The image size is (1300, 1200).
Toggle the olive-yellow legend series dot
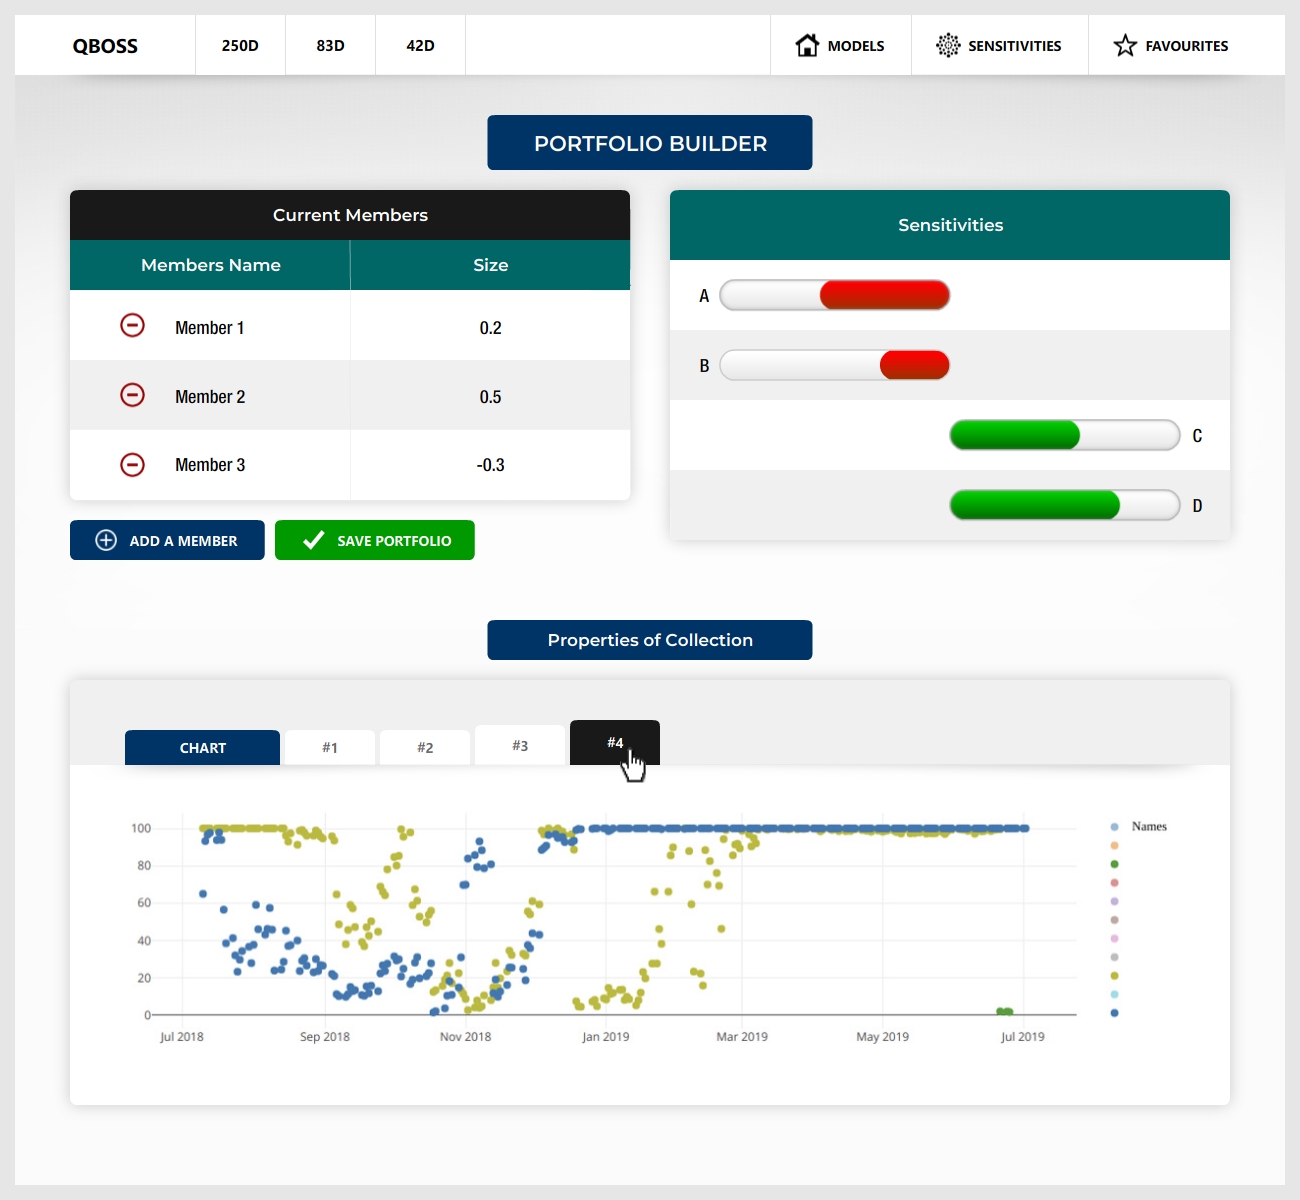1114,976
